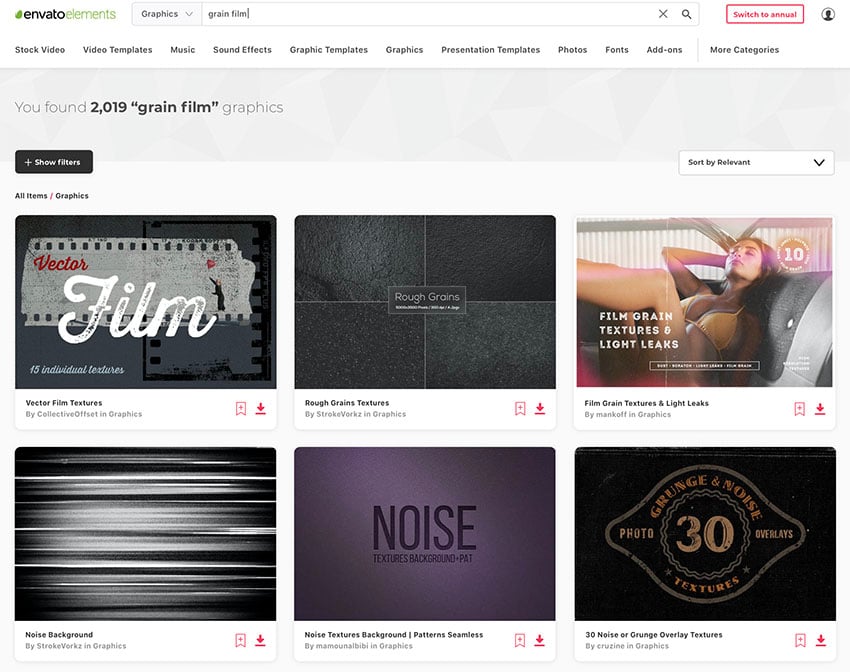
Task: Open the More Categories menu
Action: pyautogui.click(x=743, y=49)
